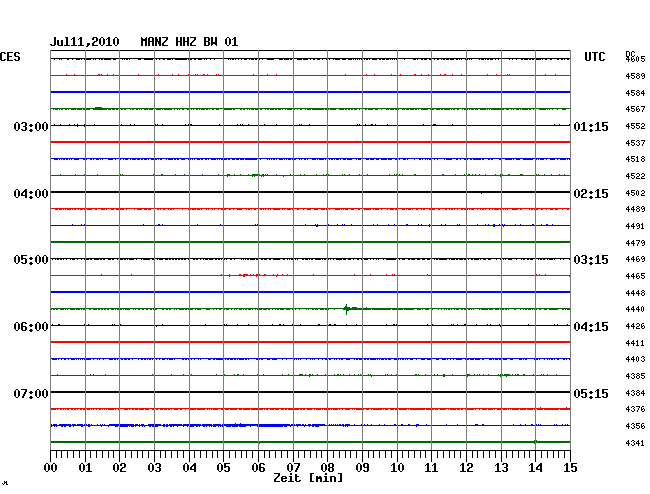
Task: Click the 05:00 CES time label
Action: tap(31, 260)
